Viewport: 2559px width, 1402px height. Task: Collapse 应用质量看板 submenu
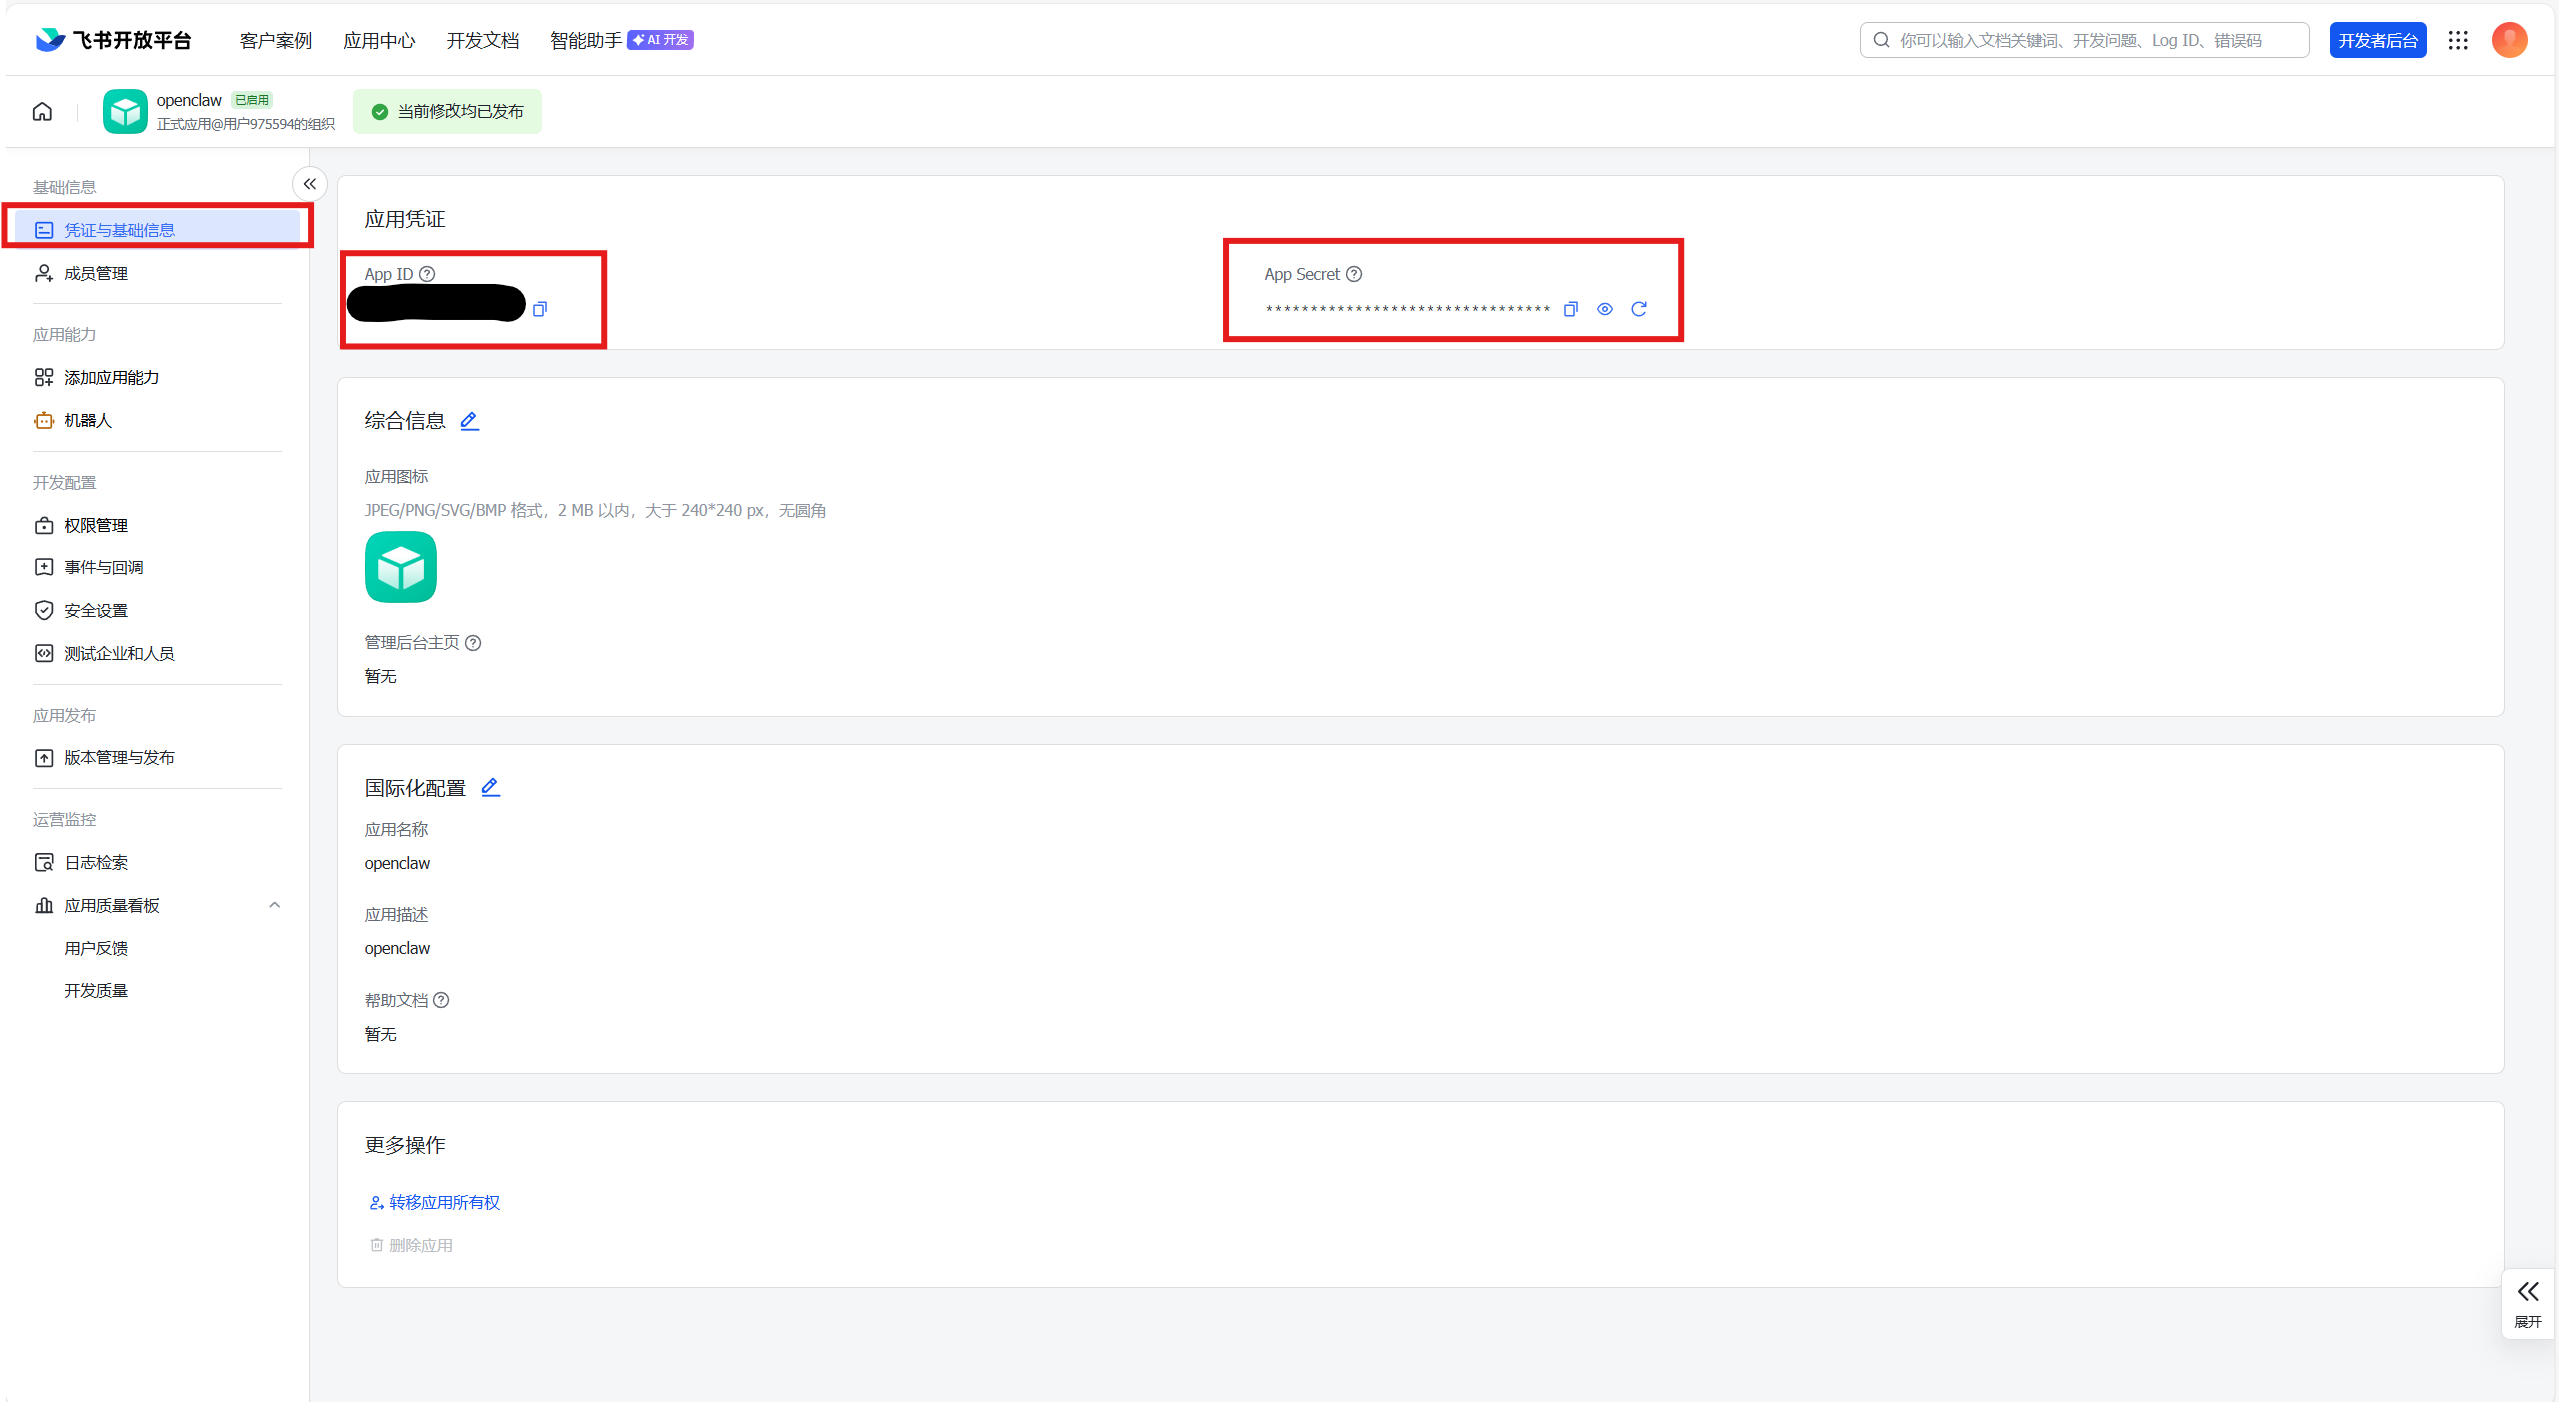click(x=274, y=905)
